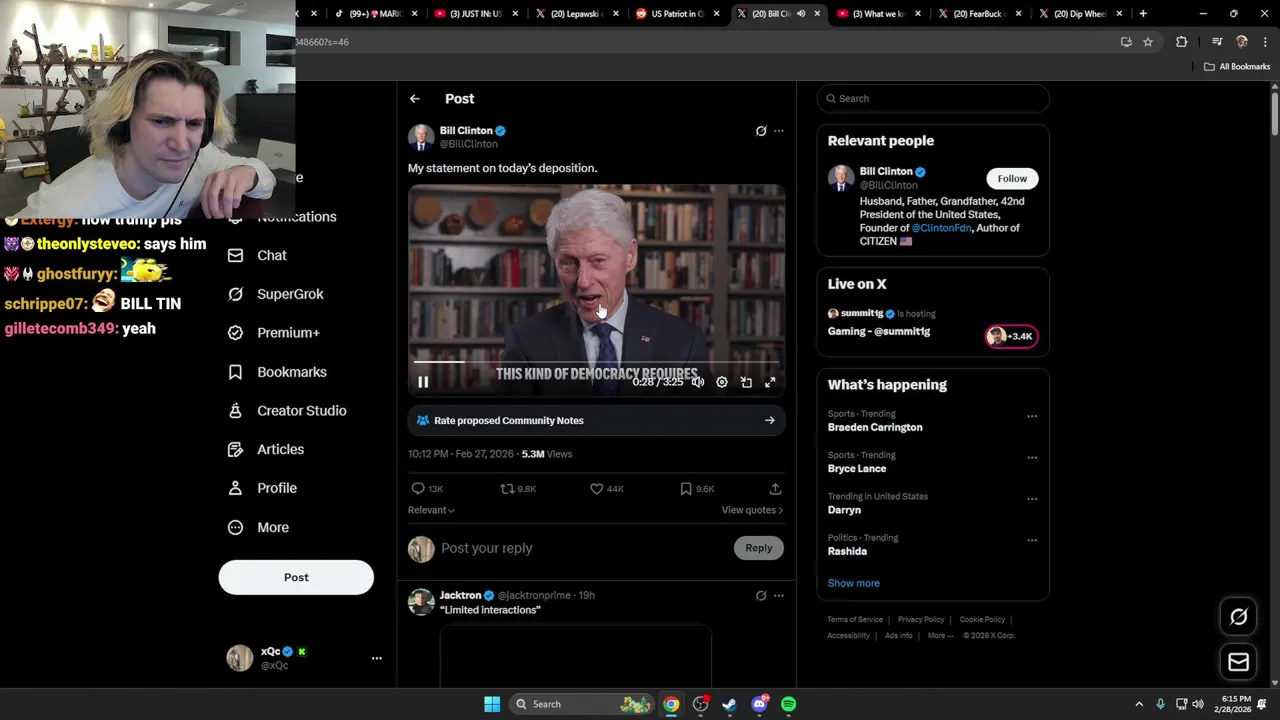Go back using the Post arrow
The image size is (1280, 720).
point(415,99)
